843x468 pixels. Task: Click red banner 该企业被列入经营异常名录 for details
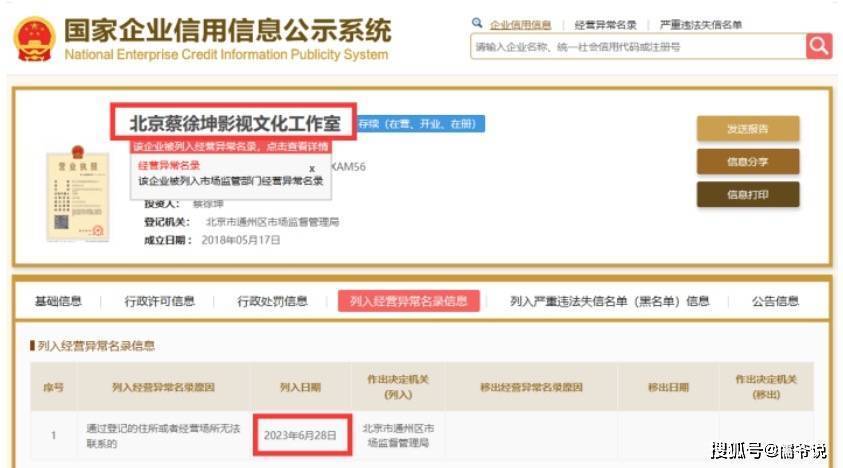(x=231, y=147)
